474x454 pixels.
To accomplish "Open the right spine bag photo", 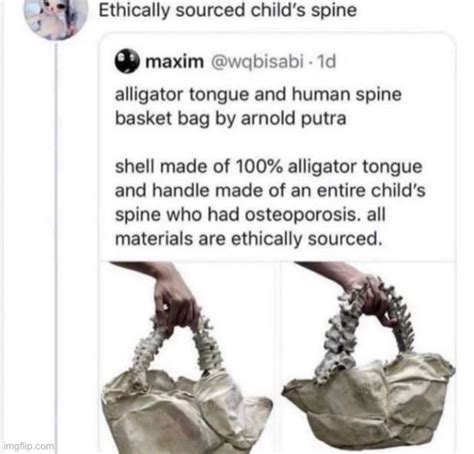I will click(x=368, y=358).
